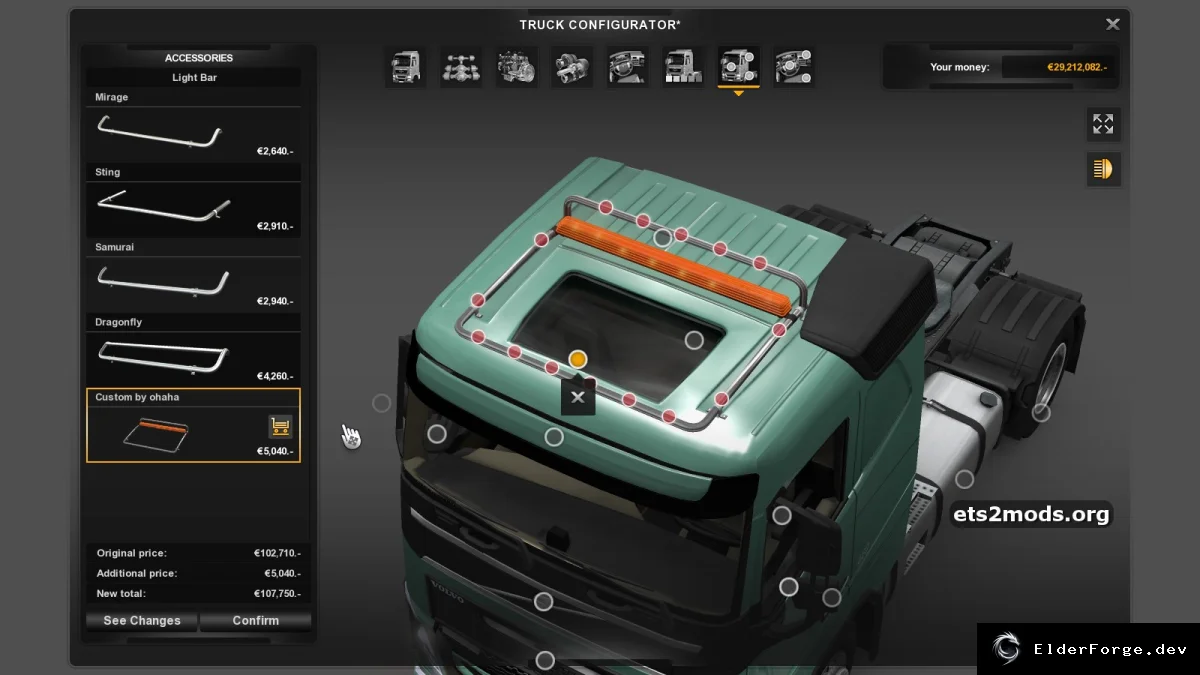Open the chassis configuration tab
The height and width of the screenshot is (675, 1200).
click(x=460, y=67)
